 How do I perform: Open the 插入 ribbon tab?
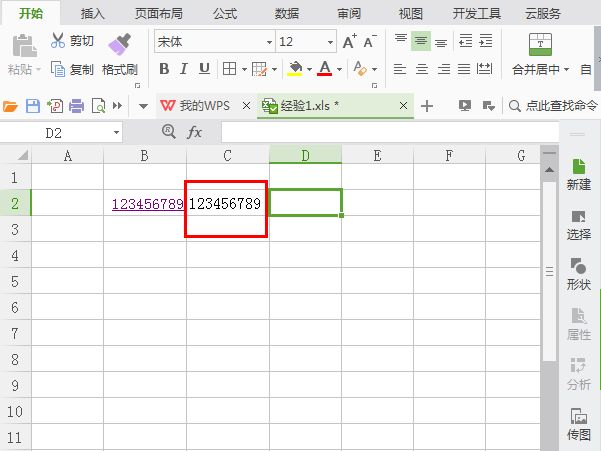click(x=92, y=14)
